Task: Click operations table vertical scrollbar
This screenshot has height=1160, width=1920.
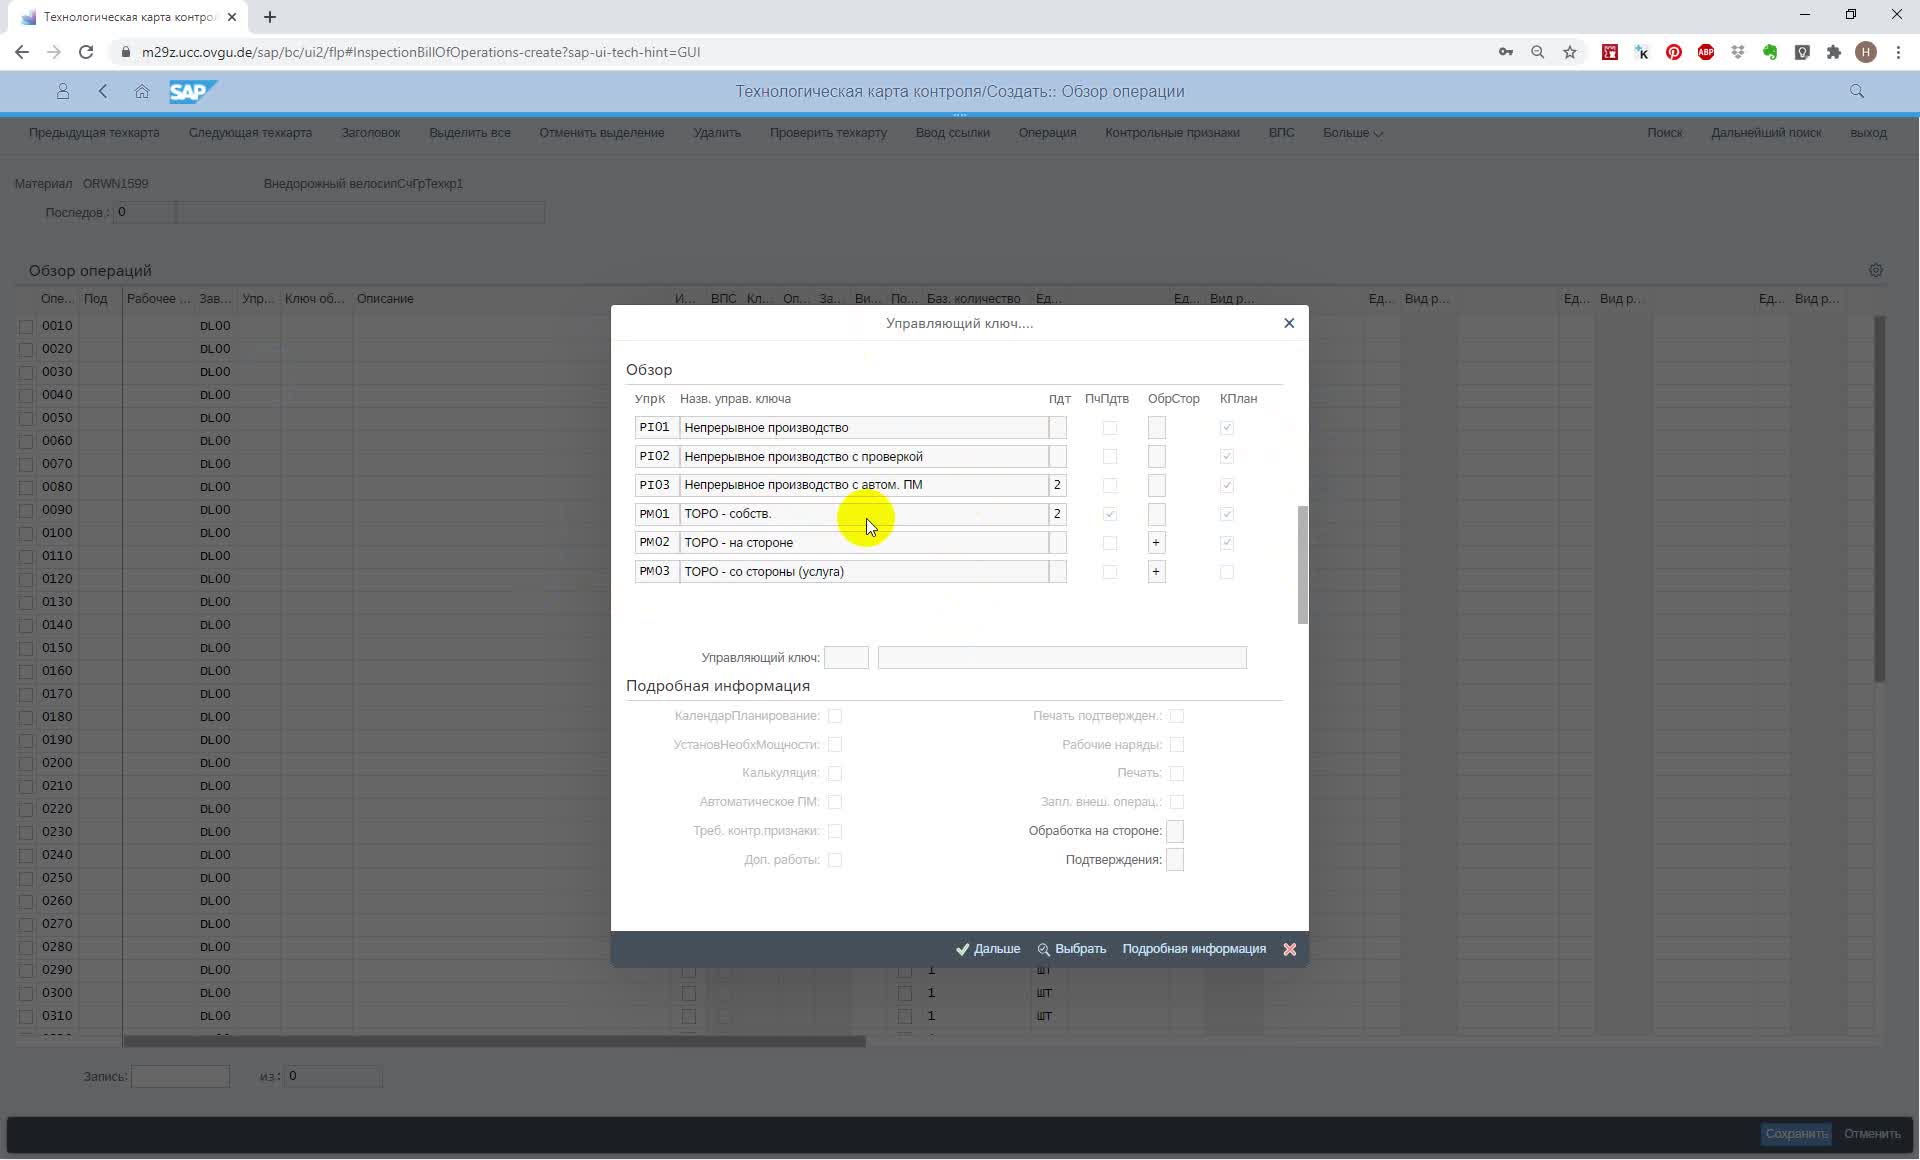Action: 1880,500
